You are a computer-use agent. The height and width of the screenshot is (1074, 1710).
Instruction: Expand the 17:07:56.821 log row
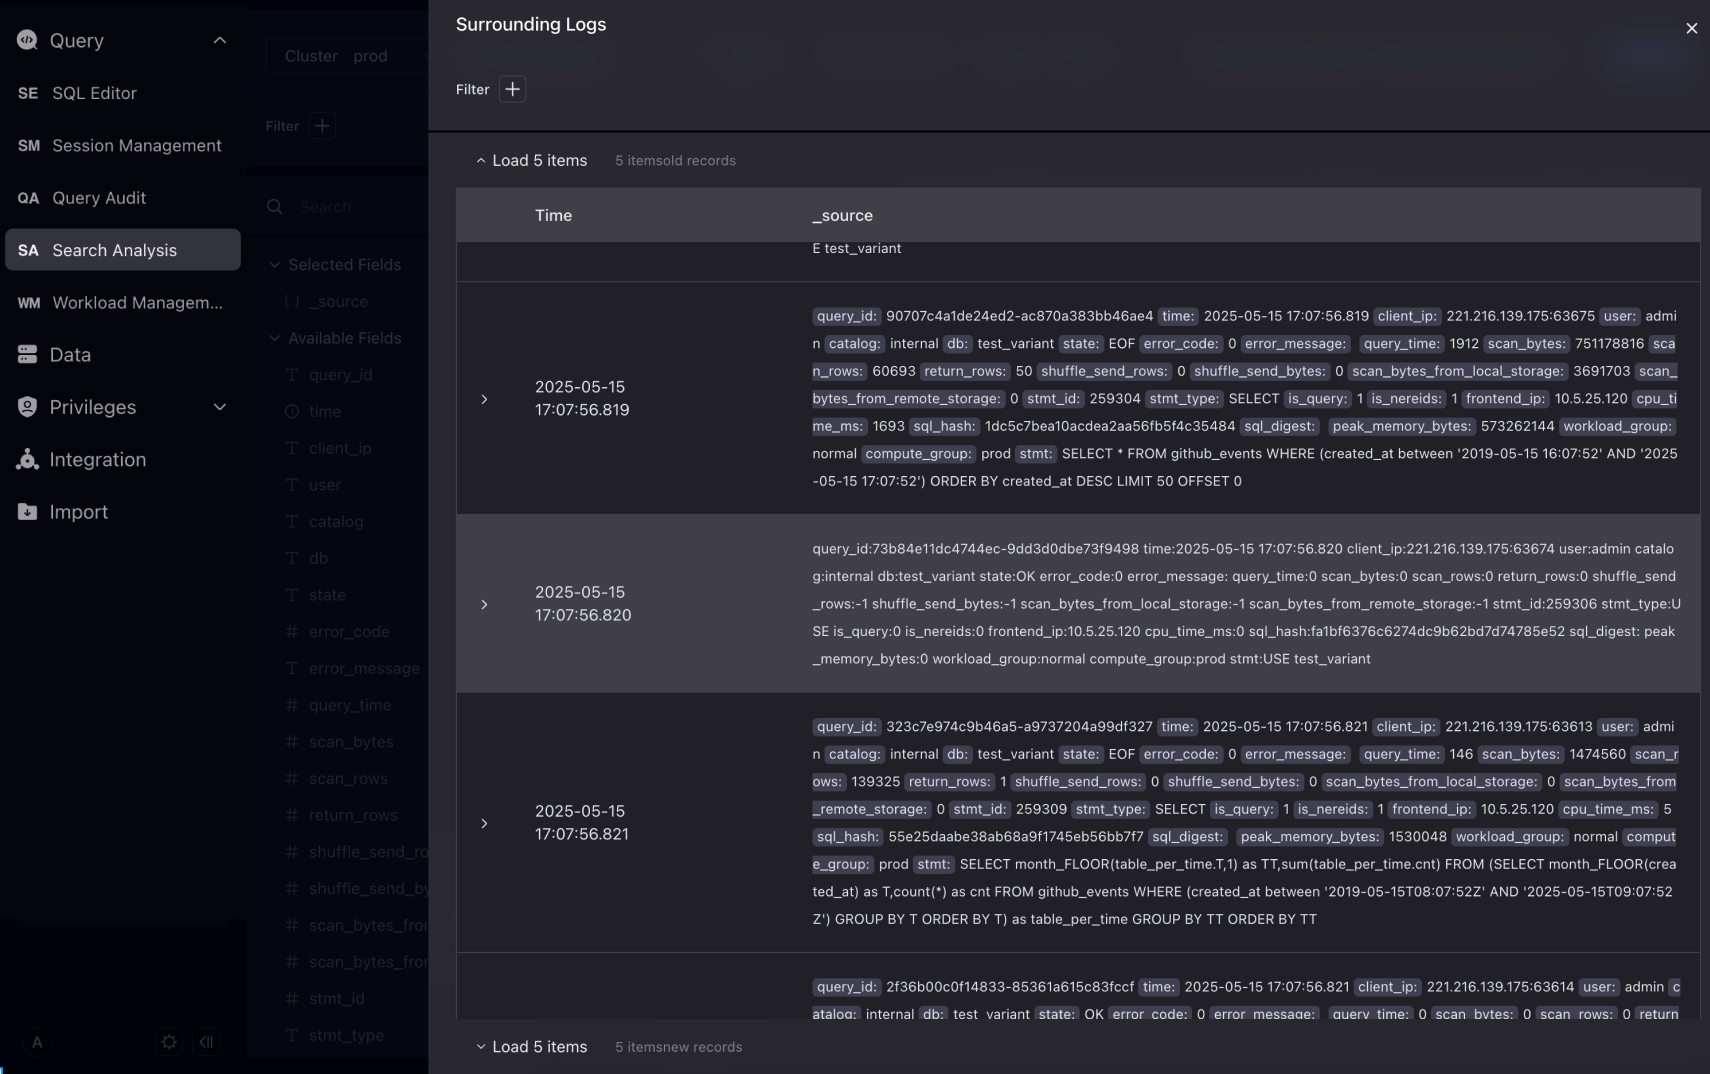(x=484, y=823)
